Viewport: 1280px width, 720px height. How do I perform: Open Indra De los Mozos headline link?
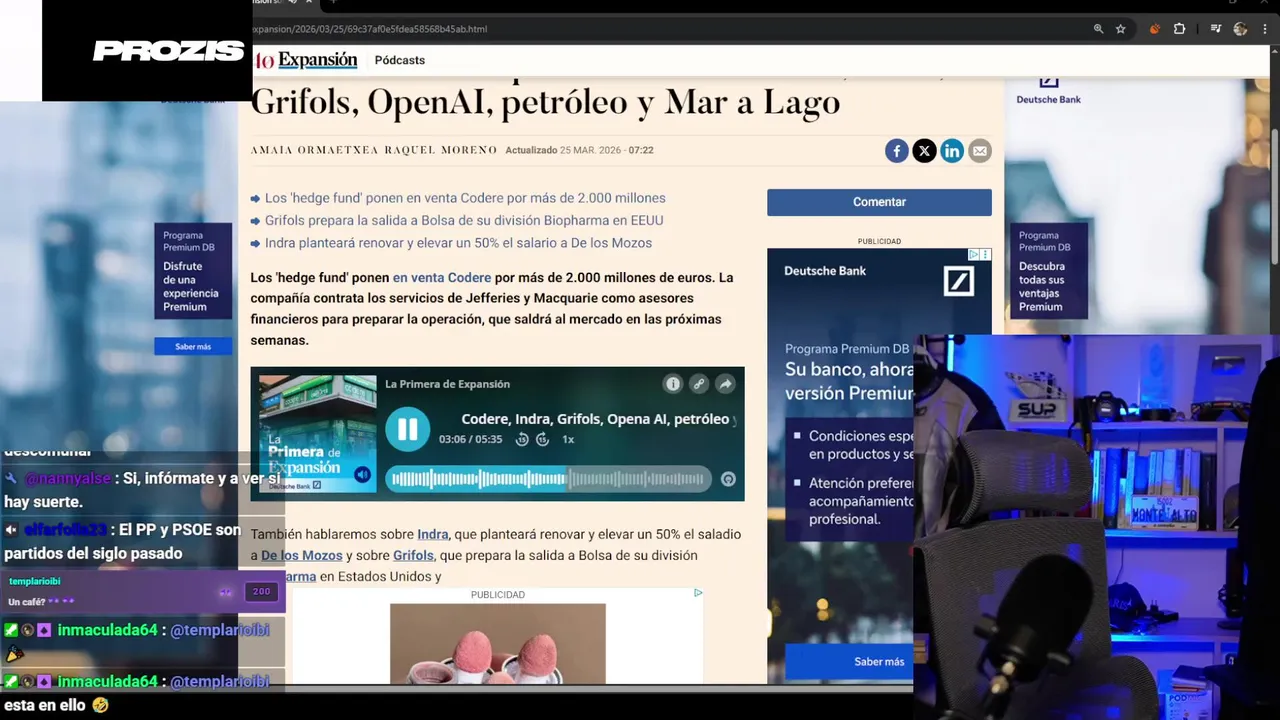(x=458, y=243)
